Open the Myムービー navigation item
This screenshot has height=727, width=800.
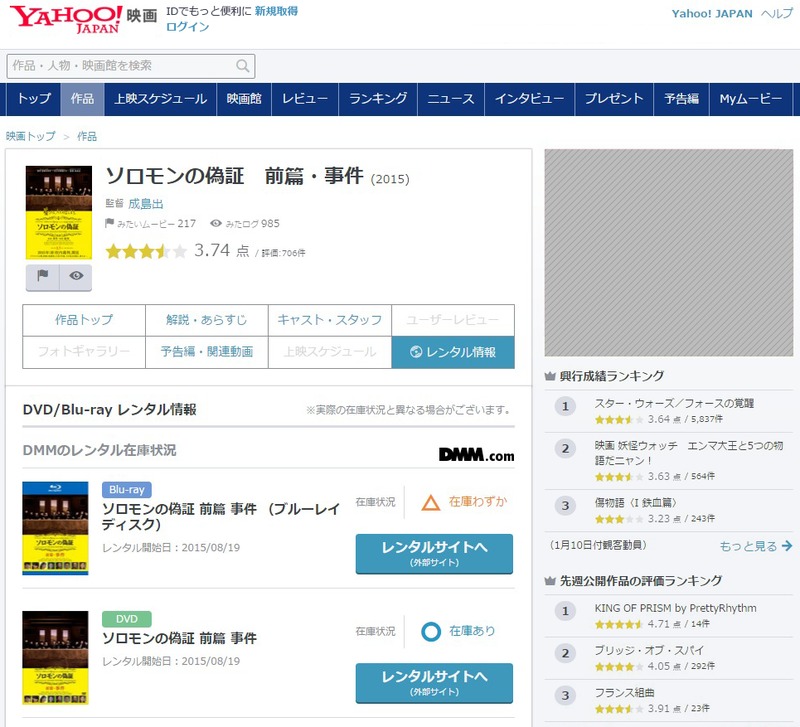(x=751, y=98)
